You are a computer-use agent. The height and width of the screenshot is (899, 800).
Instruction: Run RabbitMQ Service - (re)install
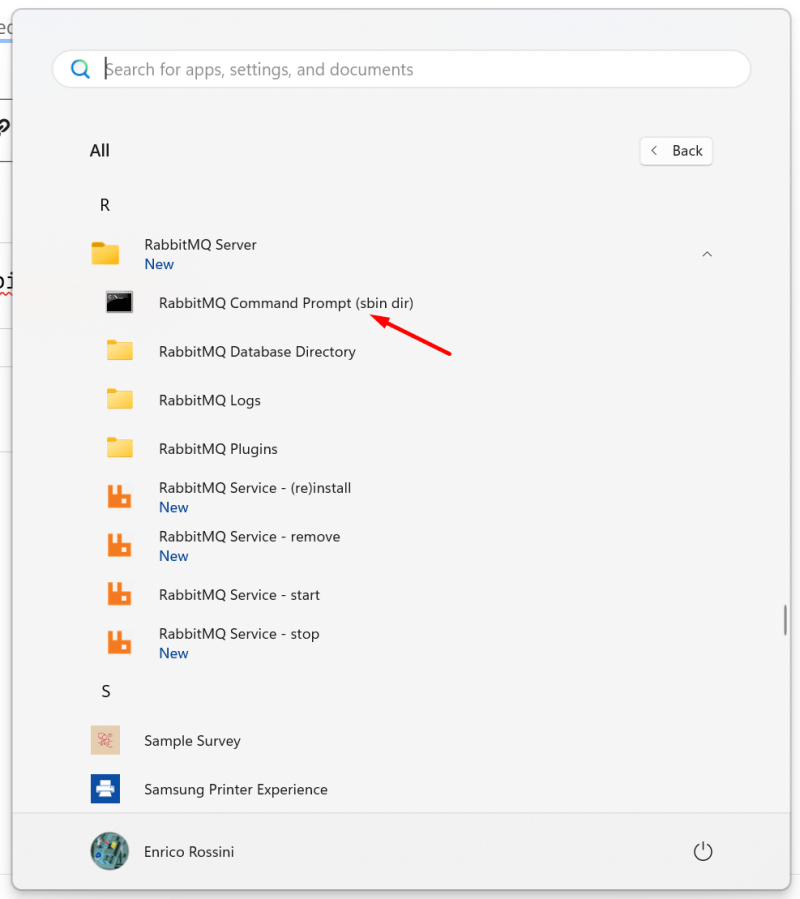click(x=255, y=488)
